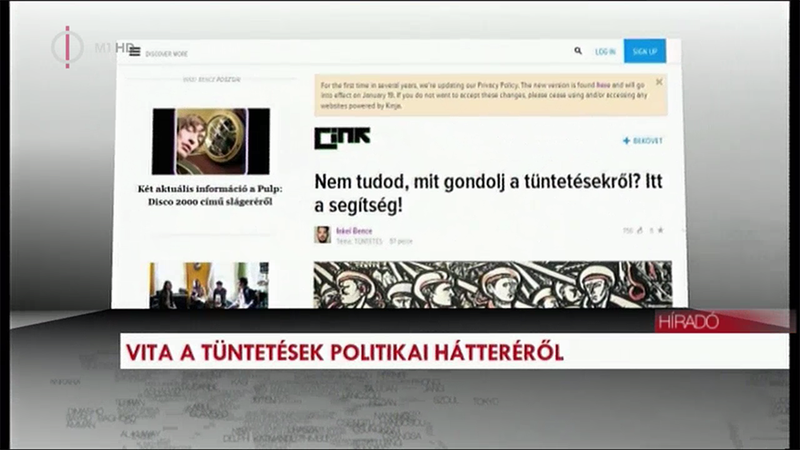This screenshot has width=800, height=450.
Task: Open the TÜNTETÉS topic tag
Action: pos(368,241)
